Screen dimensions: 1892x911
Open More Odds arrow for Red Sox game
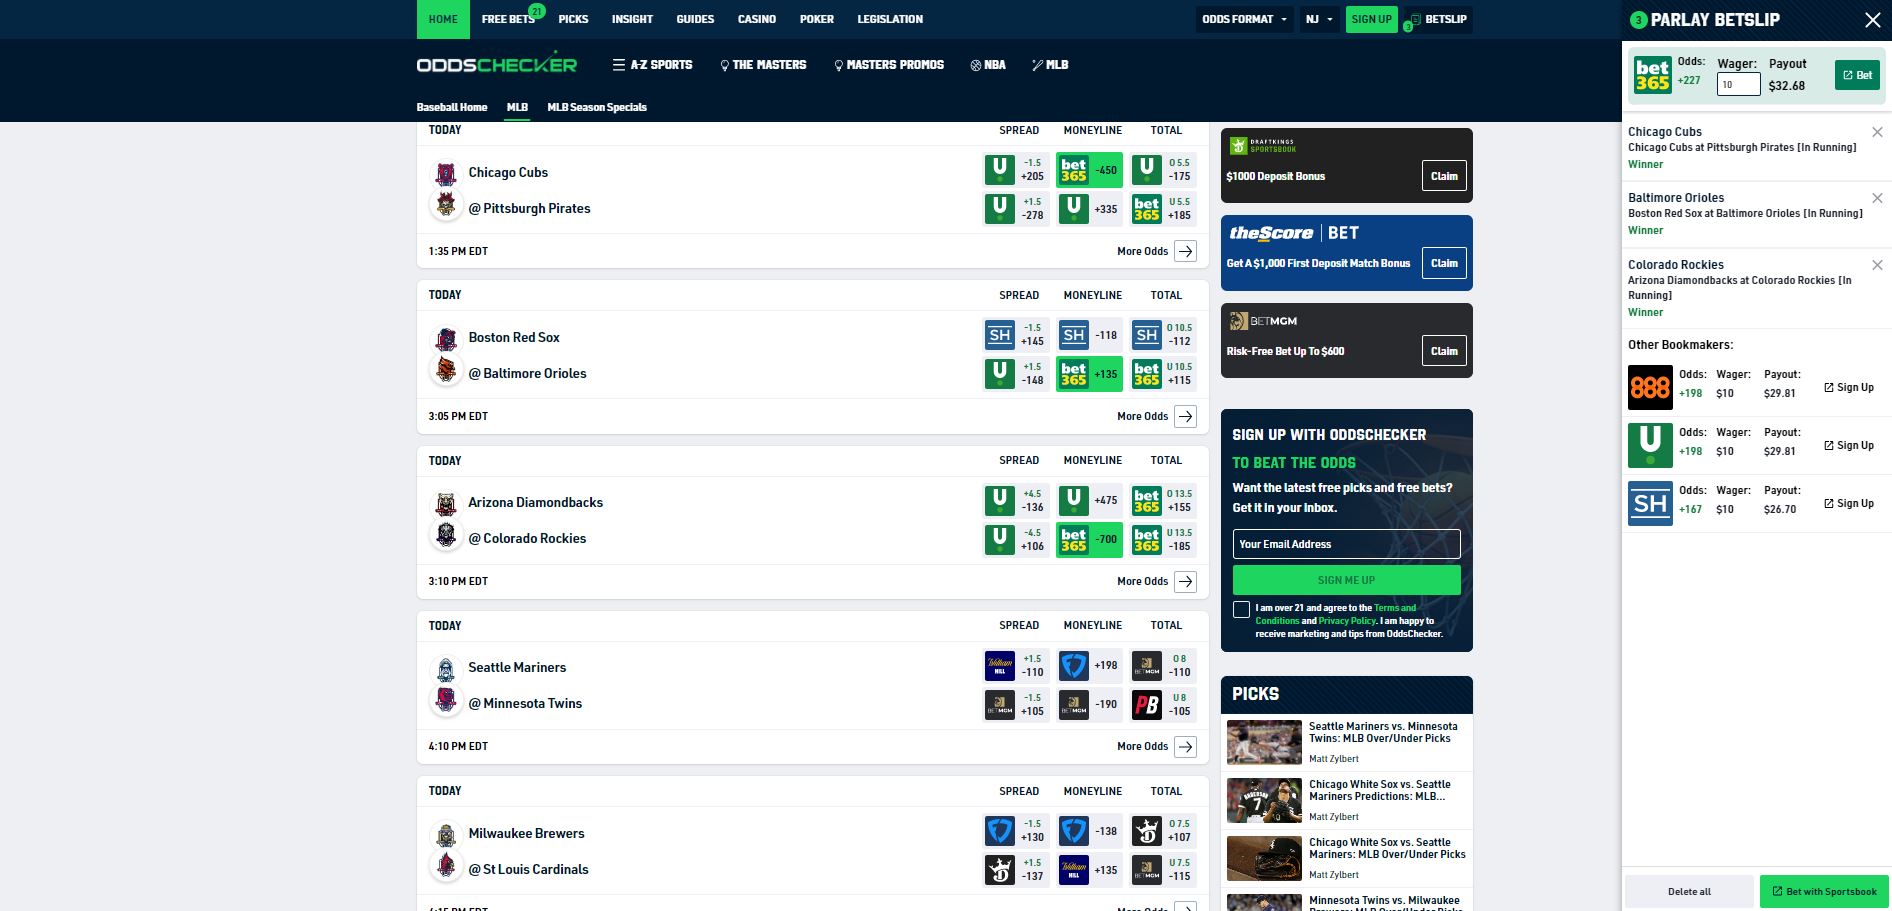point(1185,416)
